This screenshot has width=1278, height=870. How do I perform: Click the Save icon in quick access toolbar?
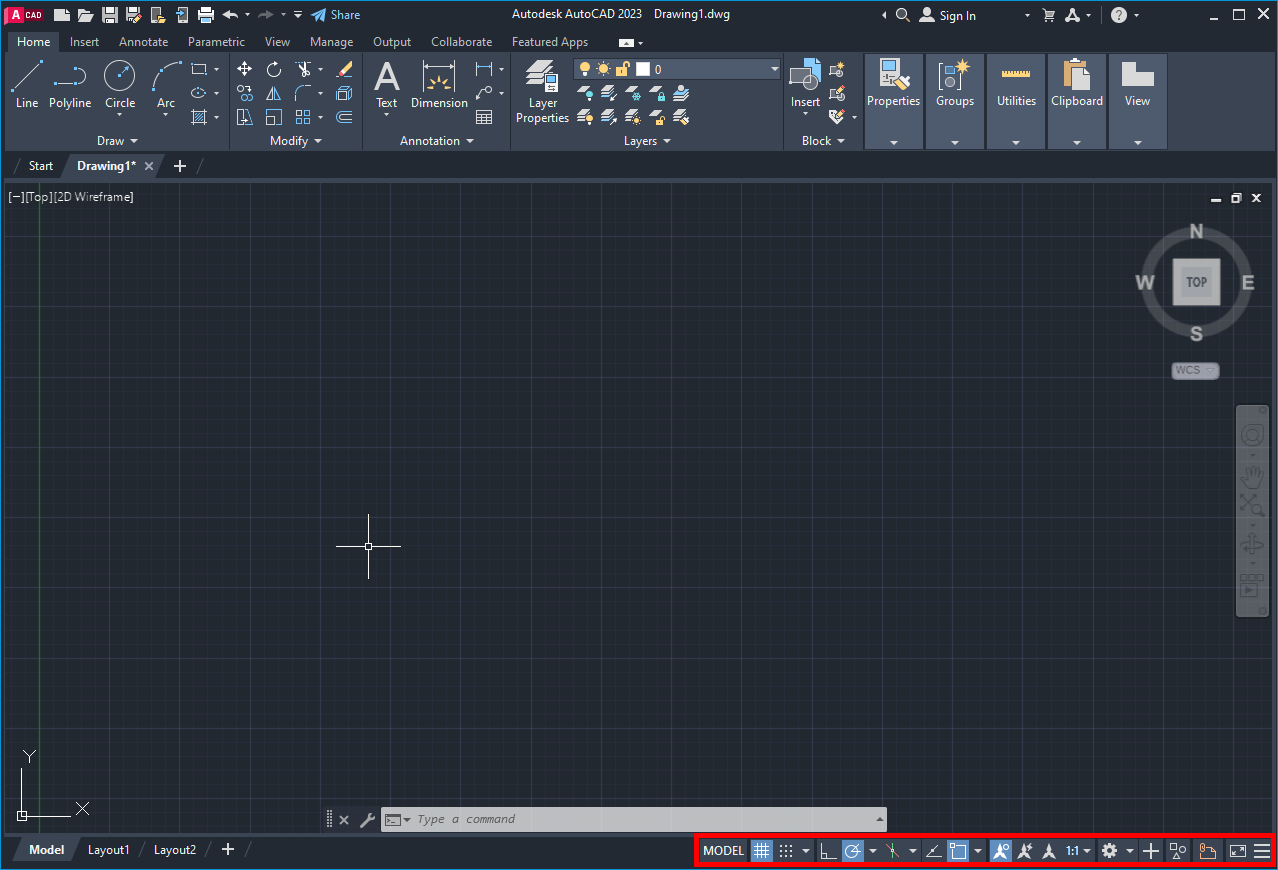[x=110, y=15]
